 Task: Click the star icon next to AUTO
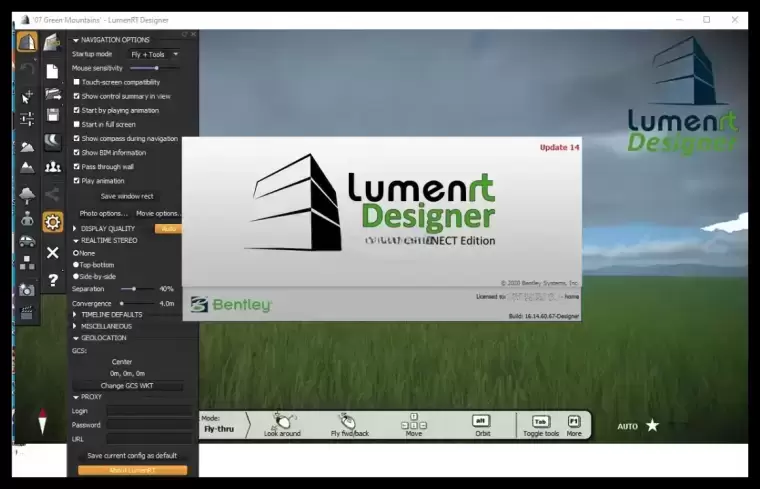652,426
